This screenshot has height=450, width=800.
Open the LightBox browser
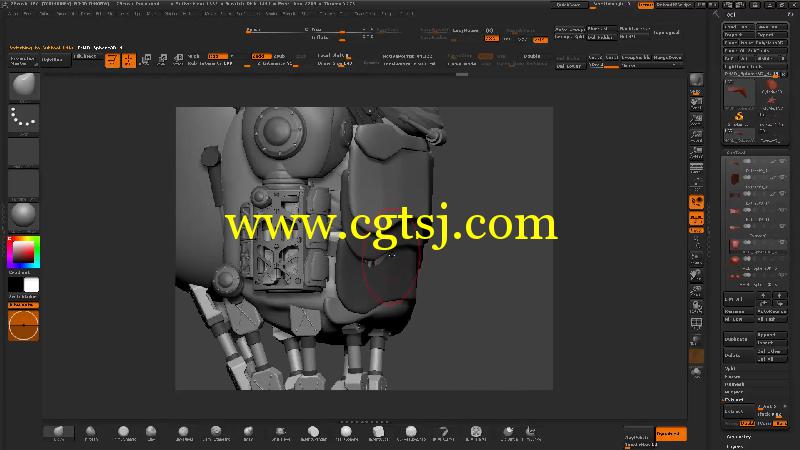(55, 60)
